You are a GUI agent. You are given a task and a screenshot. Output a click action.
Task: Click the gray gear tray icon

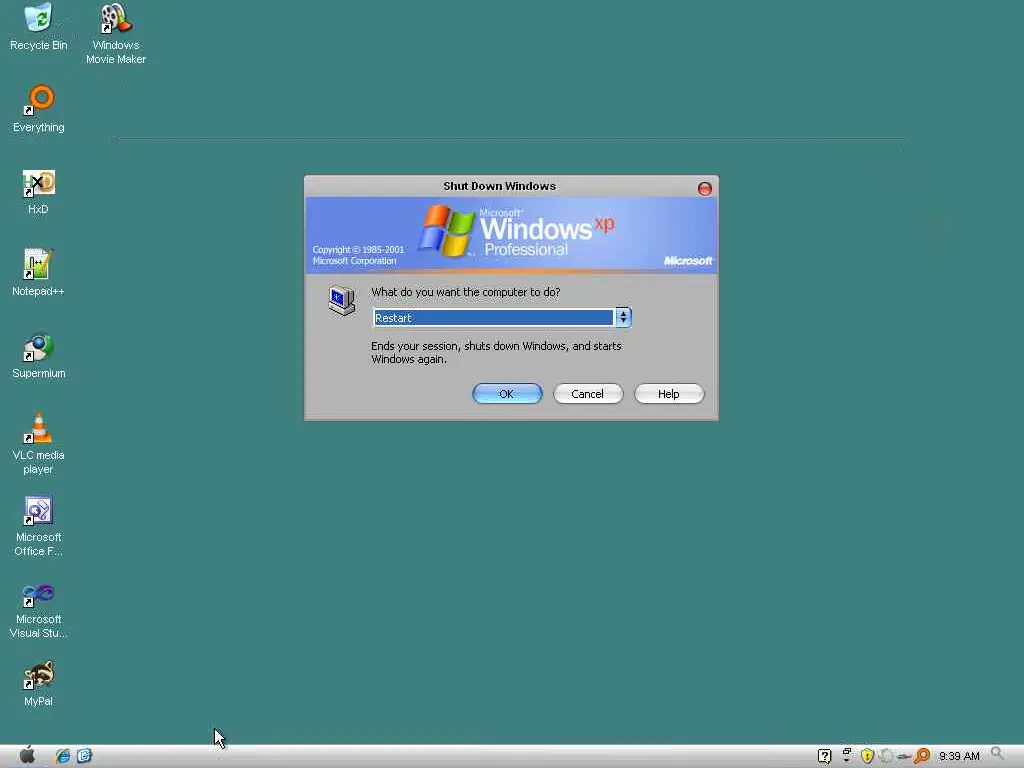click(886, 756)
